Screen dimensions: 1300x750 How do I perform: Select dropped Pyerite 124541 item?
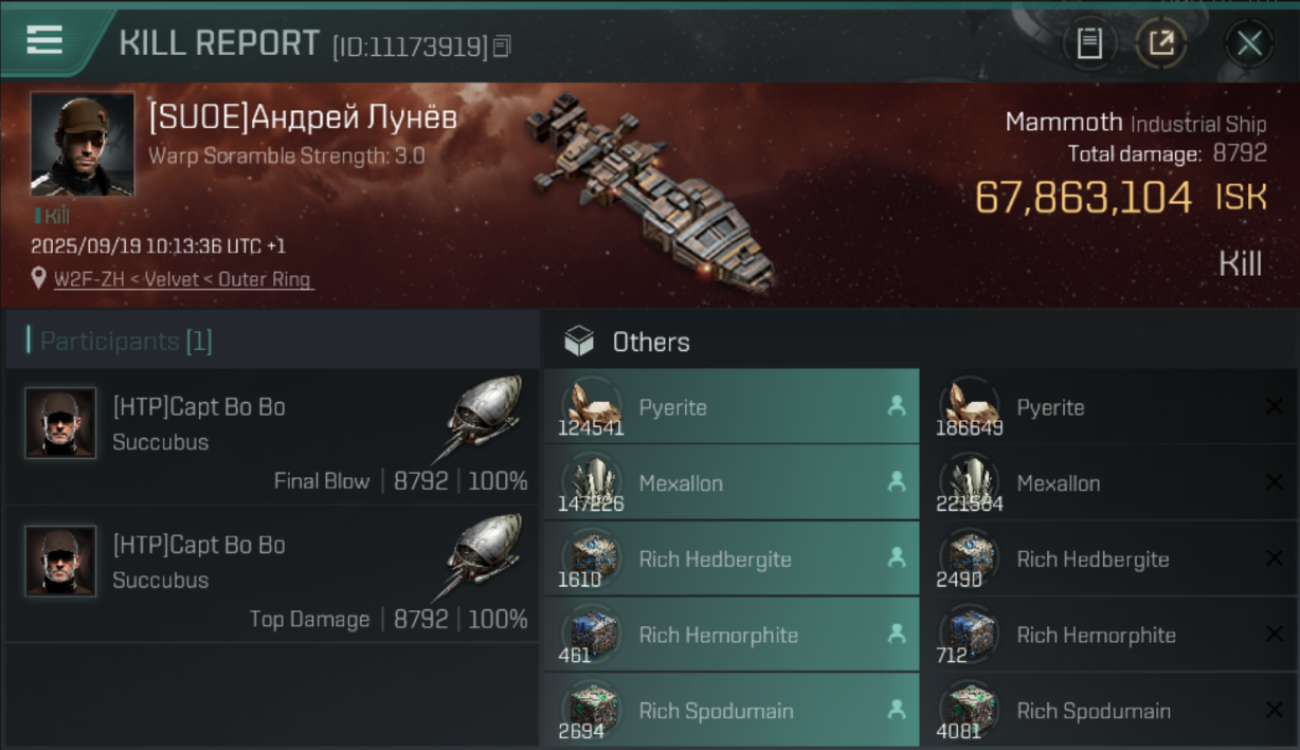tap(730, 407)
